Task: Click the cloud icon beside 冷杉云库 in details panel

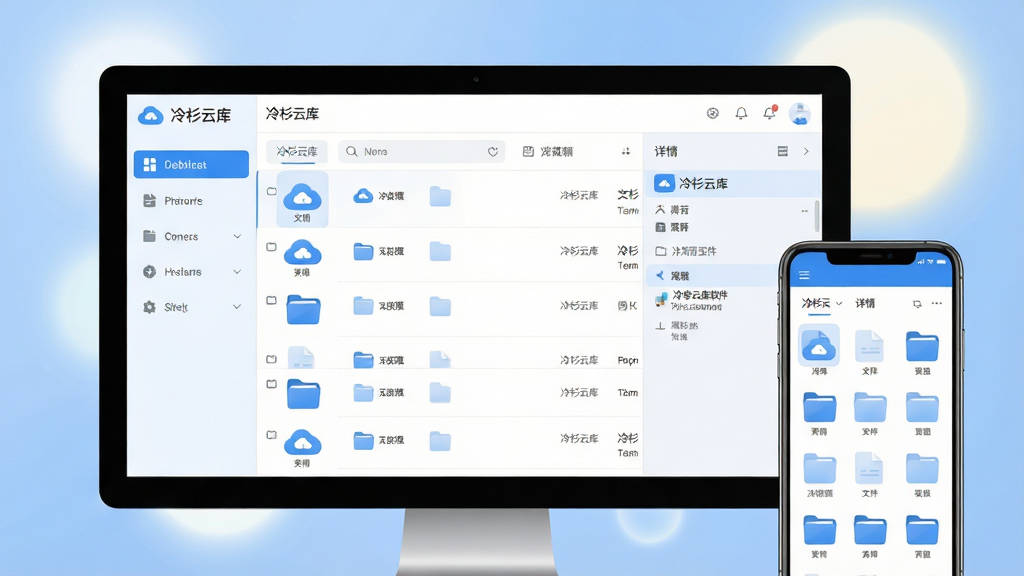Action: [664, 184]
